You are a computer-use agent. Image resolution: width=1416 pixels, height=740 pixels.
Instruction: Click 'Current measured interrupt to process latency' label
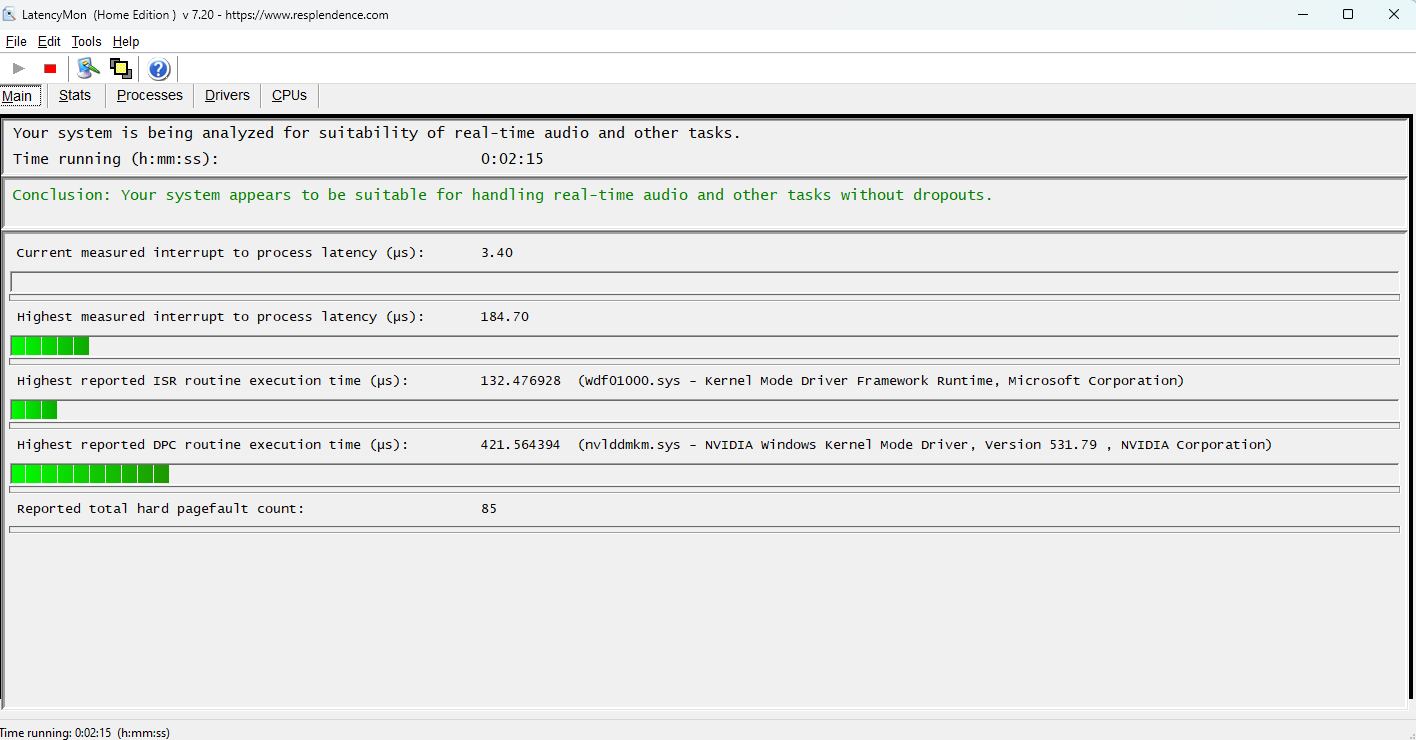click(221, 253)
